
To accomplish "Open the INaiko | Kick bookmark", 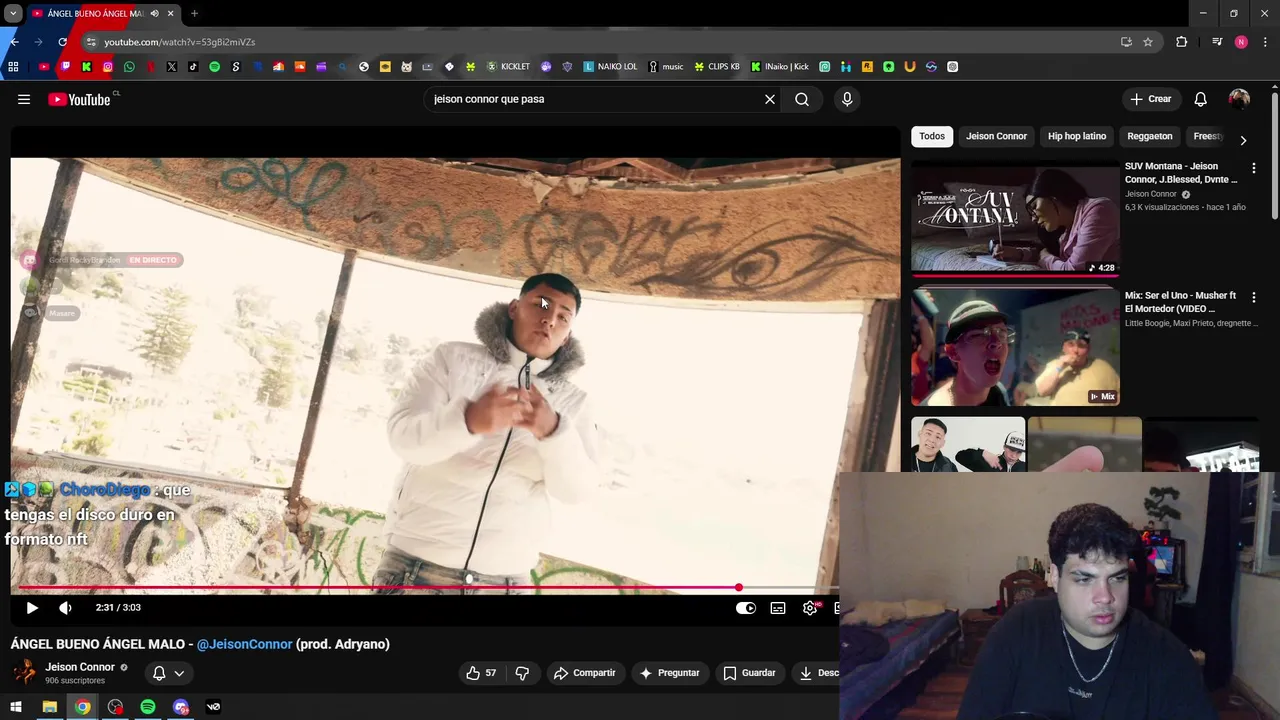I will pos(780,67).
